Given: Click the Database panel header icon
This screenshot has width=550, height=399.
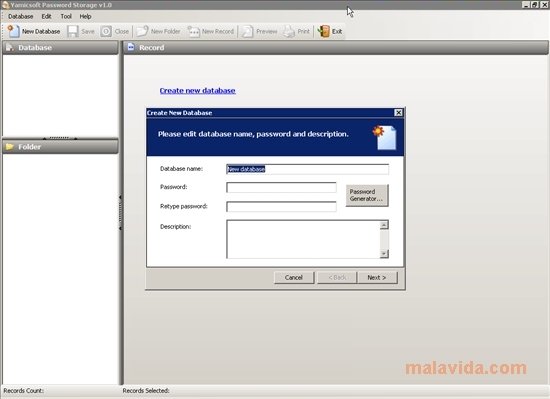Looking at the screenshot, I should [x=9, y=47].
